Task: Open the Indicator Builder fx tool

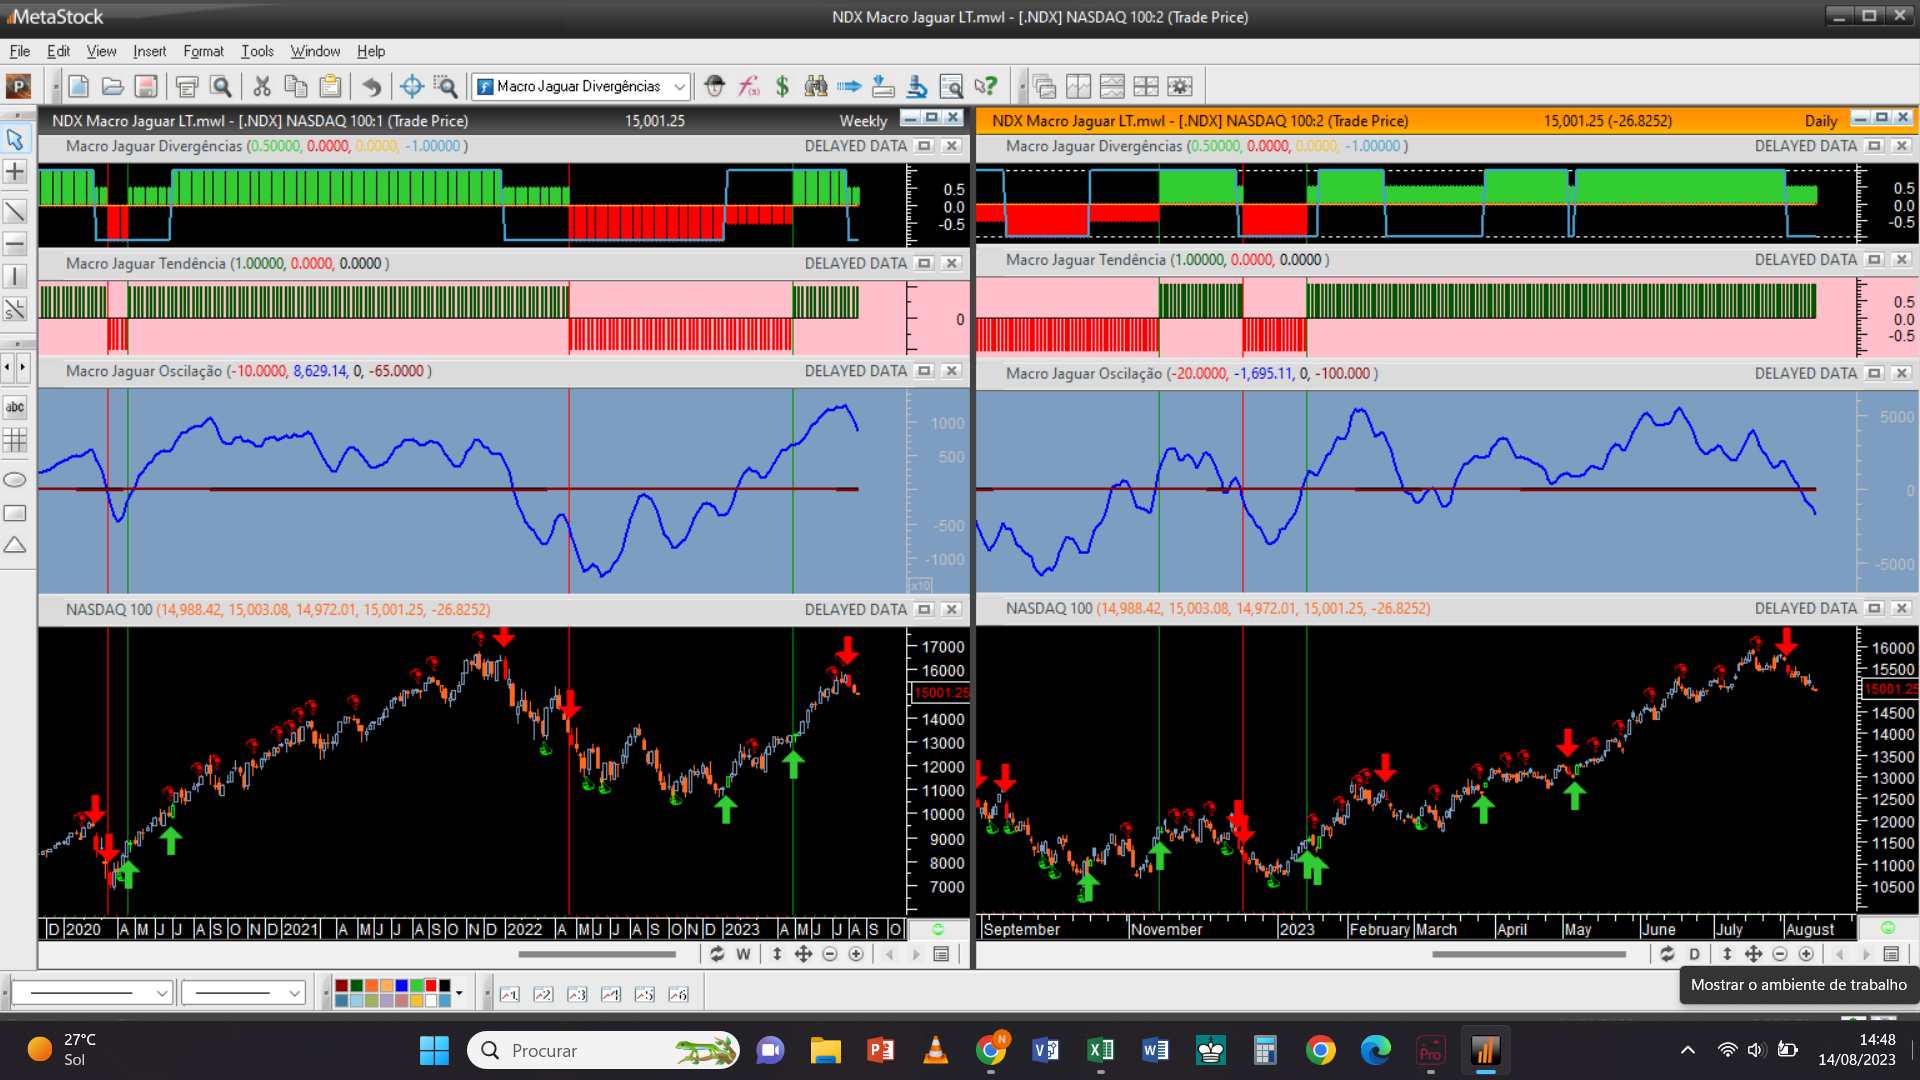Action: click(x=749, y=87)
